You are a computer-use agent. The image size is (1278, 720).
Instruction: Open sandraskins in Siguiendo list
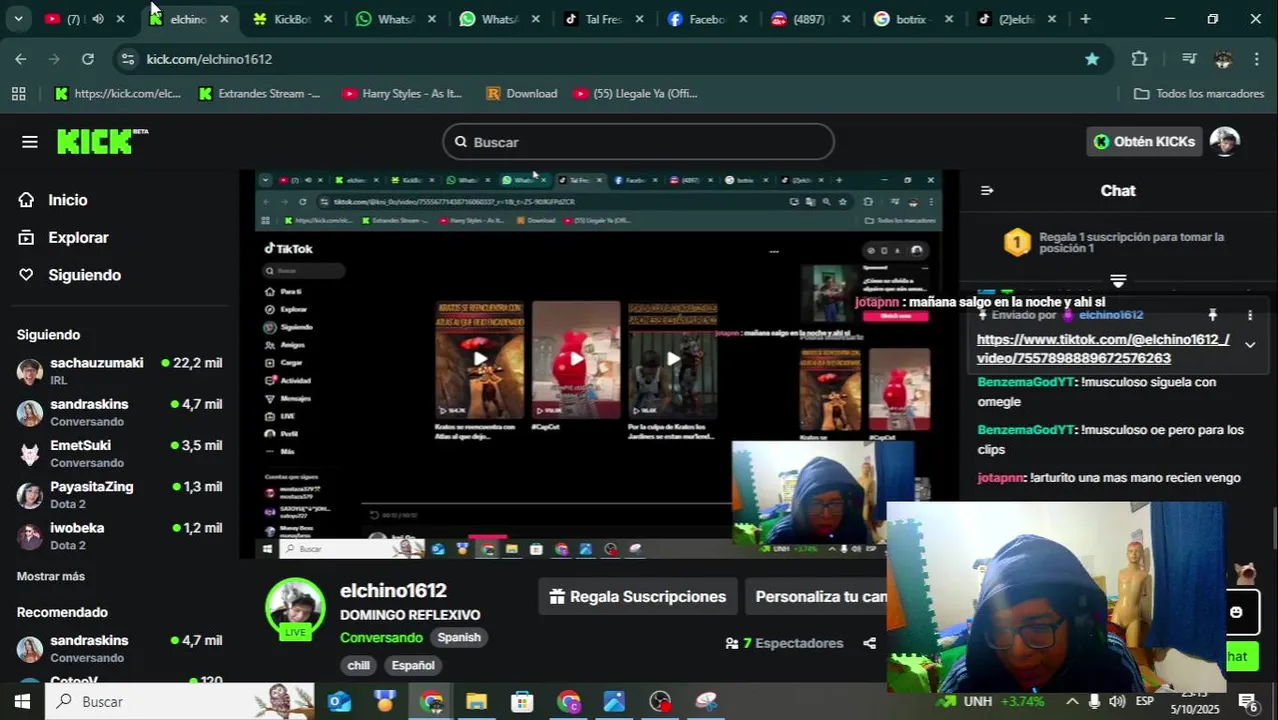pos(120,412)
